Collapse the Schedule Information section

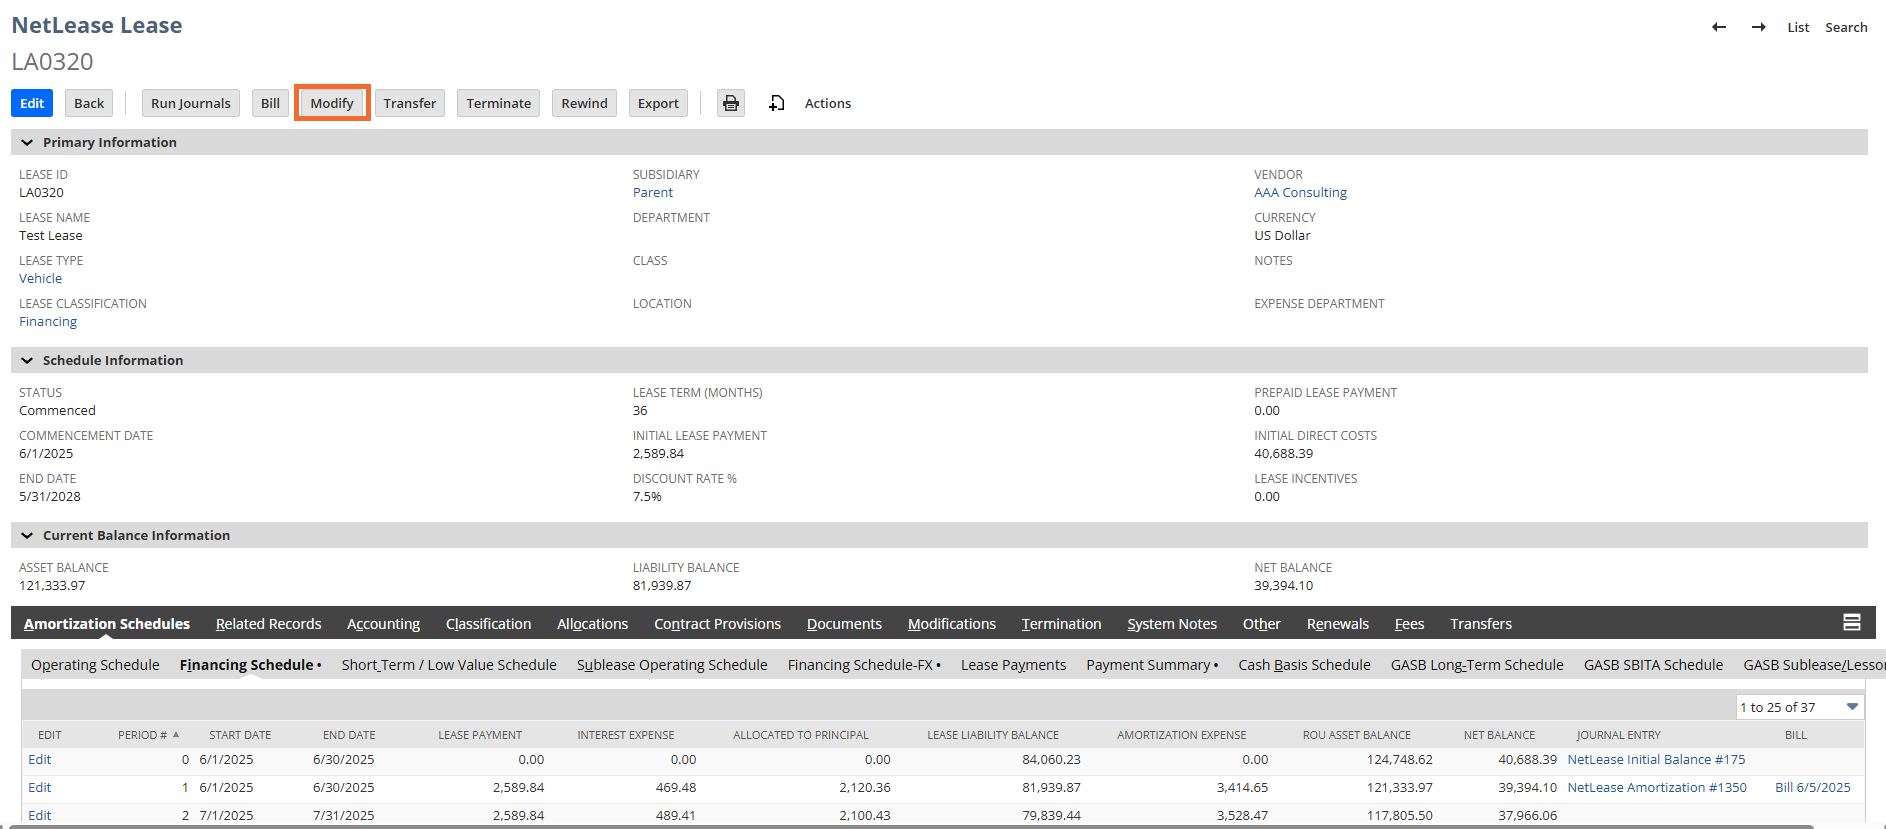[27, 360]
